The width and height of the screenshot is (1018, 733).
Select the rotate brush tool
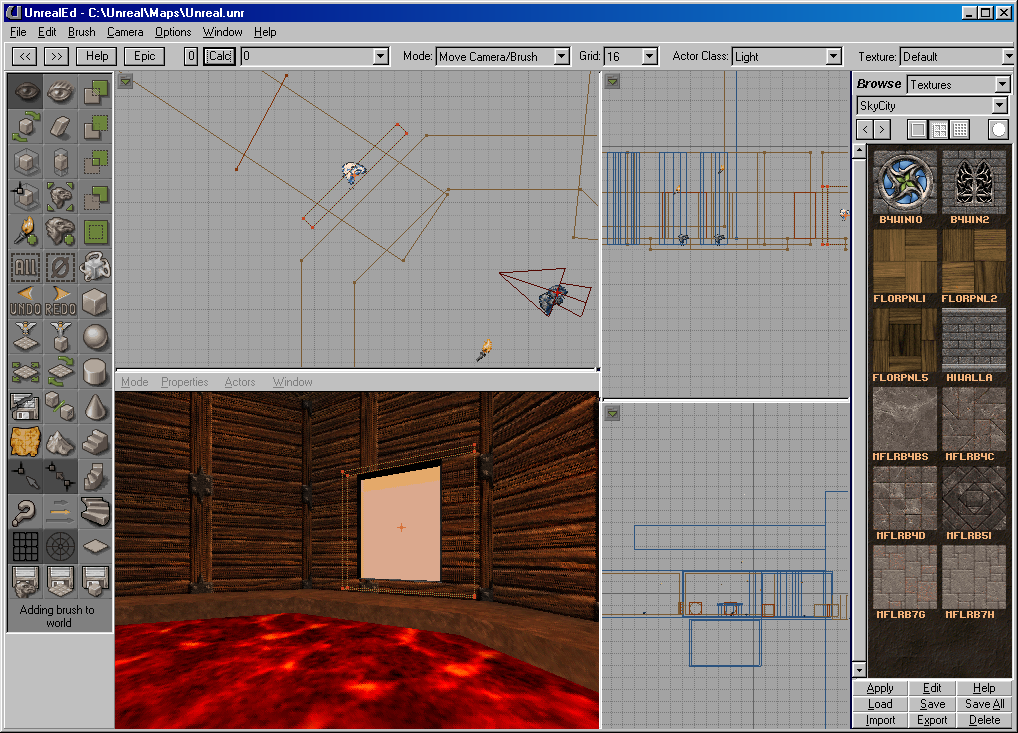coord(26,127)
